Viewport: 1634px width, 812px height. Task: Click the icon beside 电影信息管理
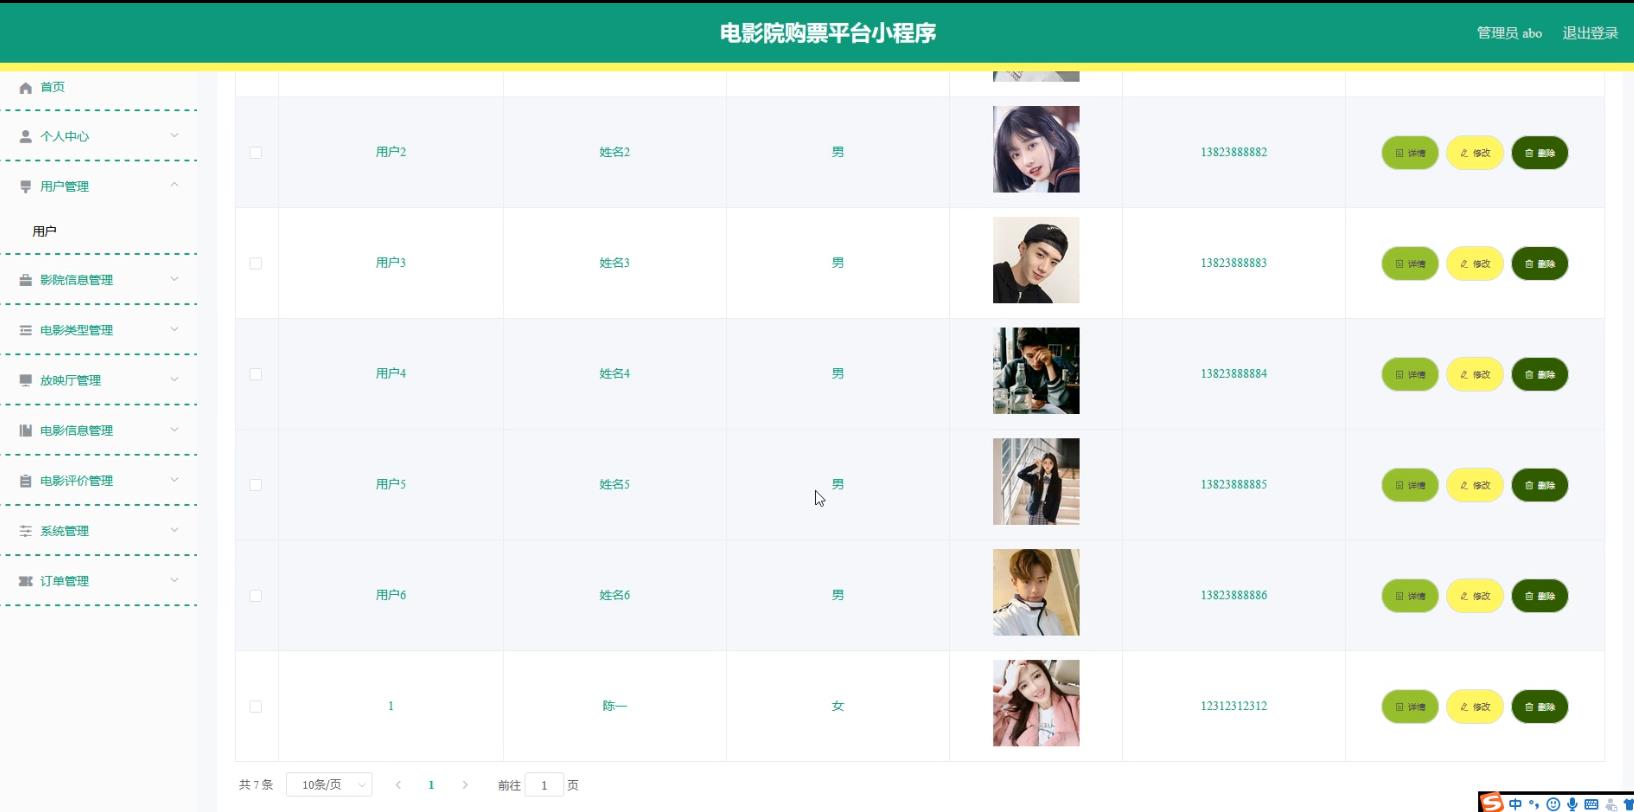(26, 431)
